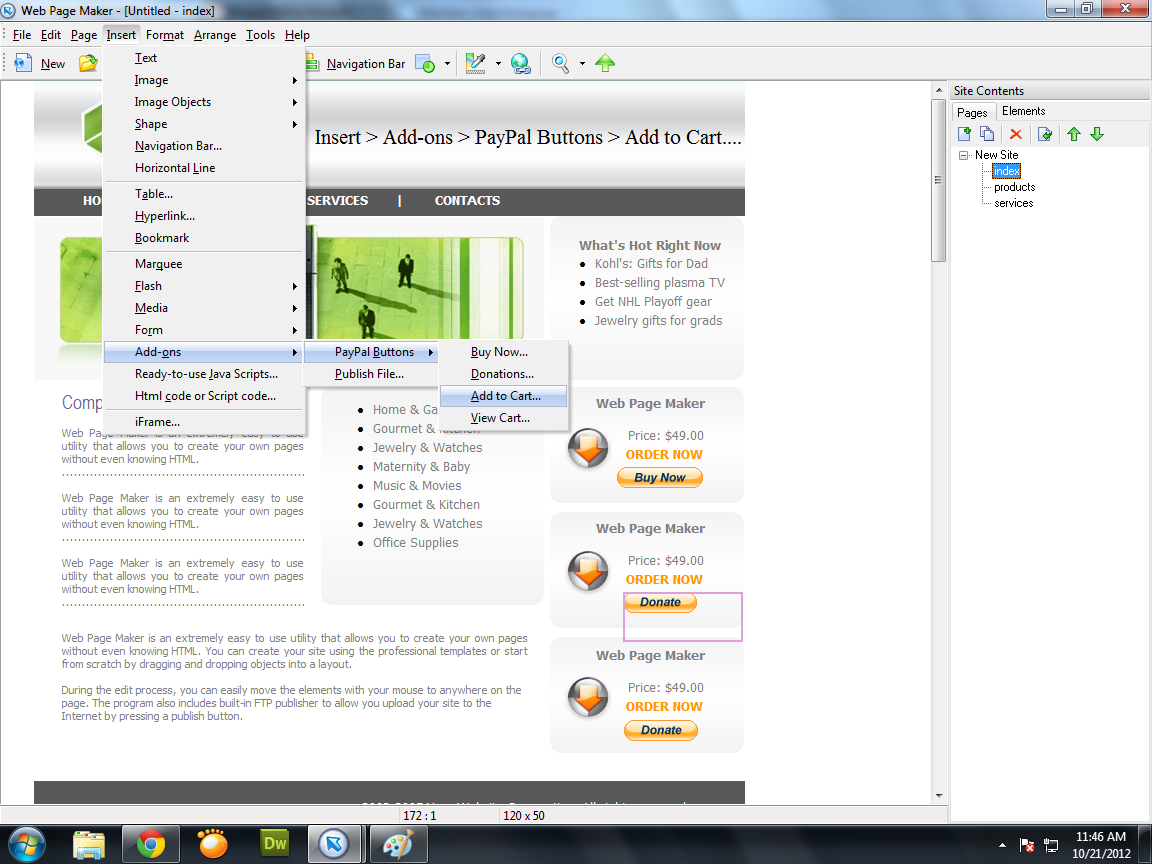Expand the Media submenu
The image size is (1152, 864).
pos(204,308)
